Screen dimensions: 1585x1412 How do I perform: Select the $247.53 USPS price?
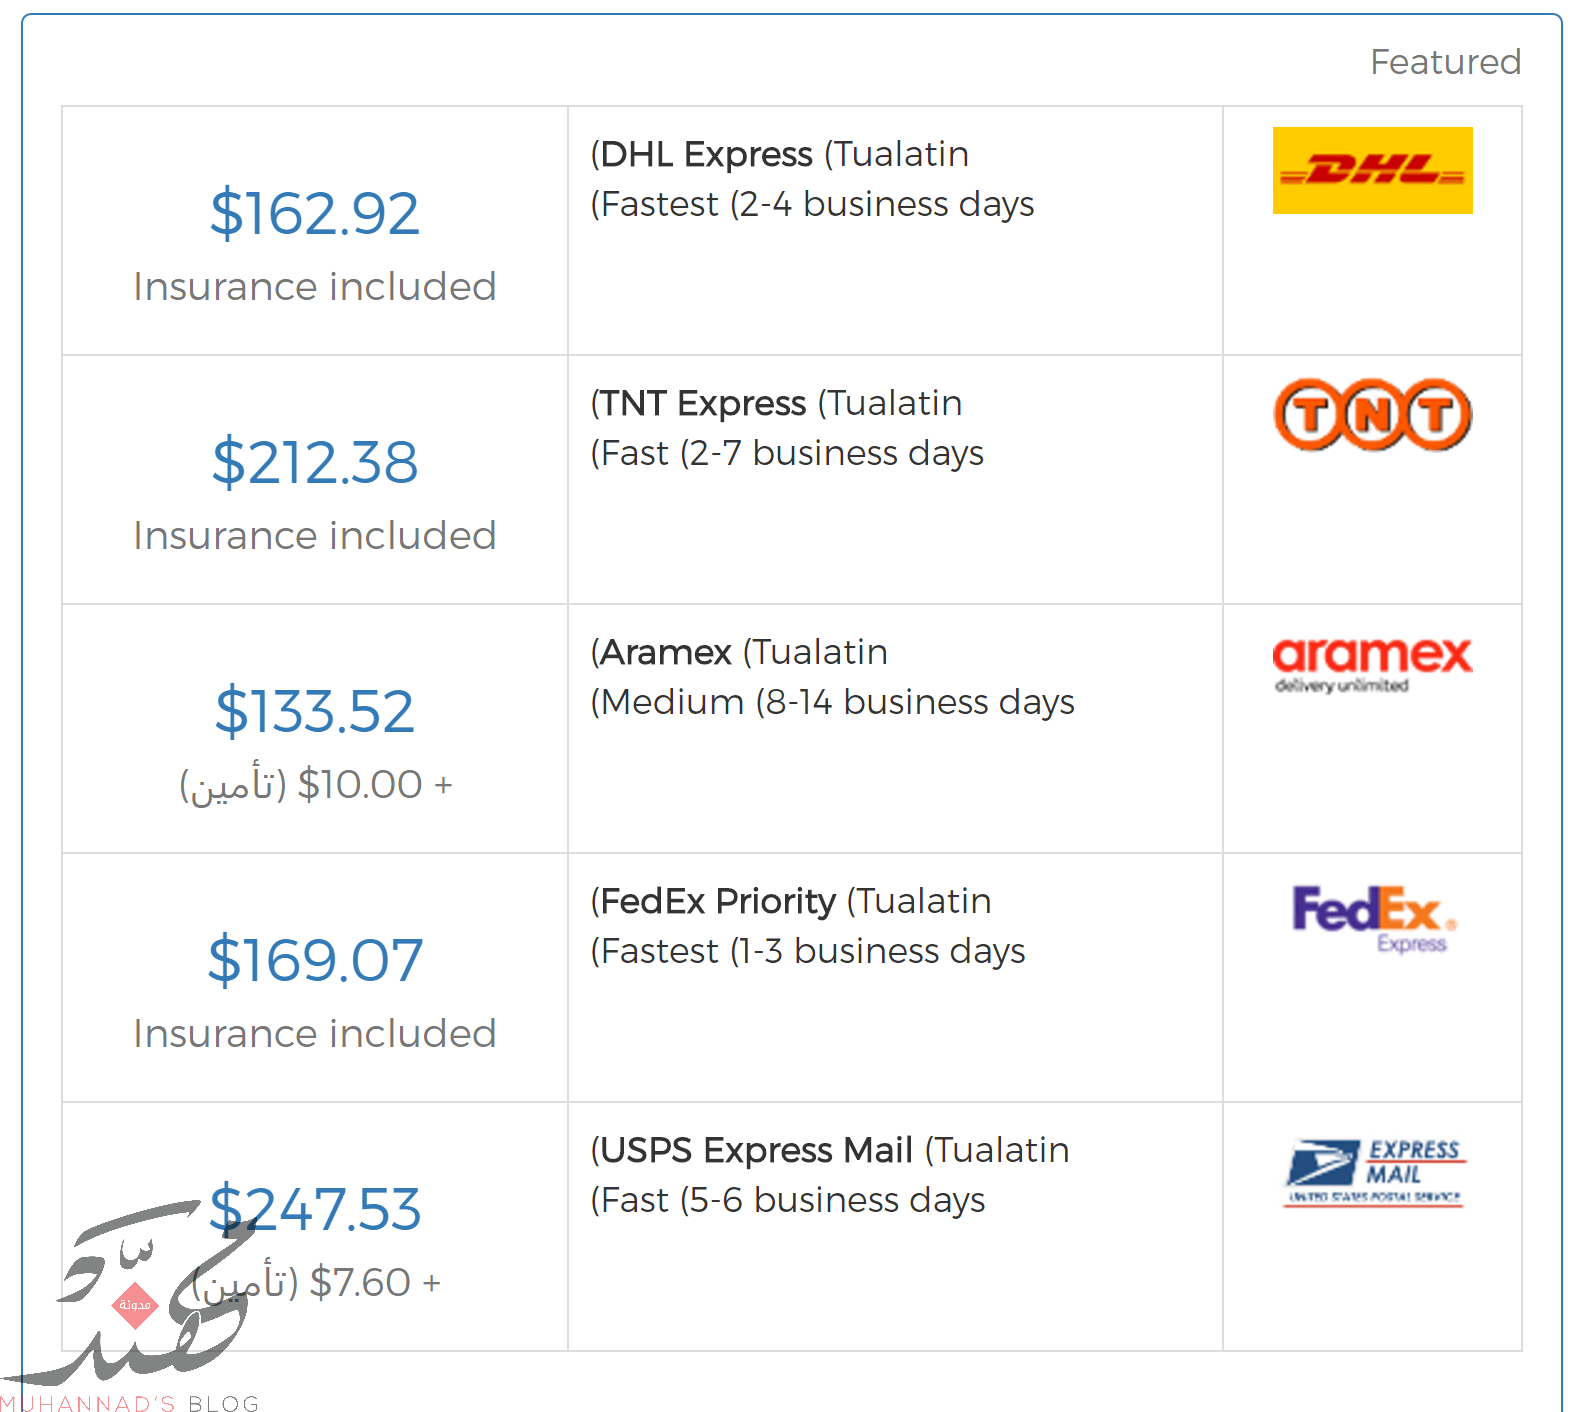315,1209
